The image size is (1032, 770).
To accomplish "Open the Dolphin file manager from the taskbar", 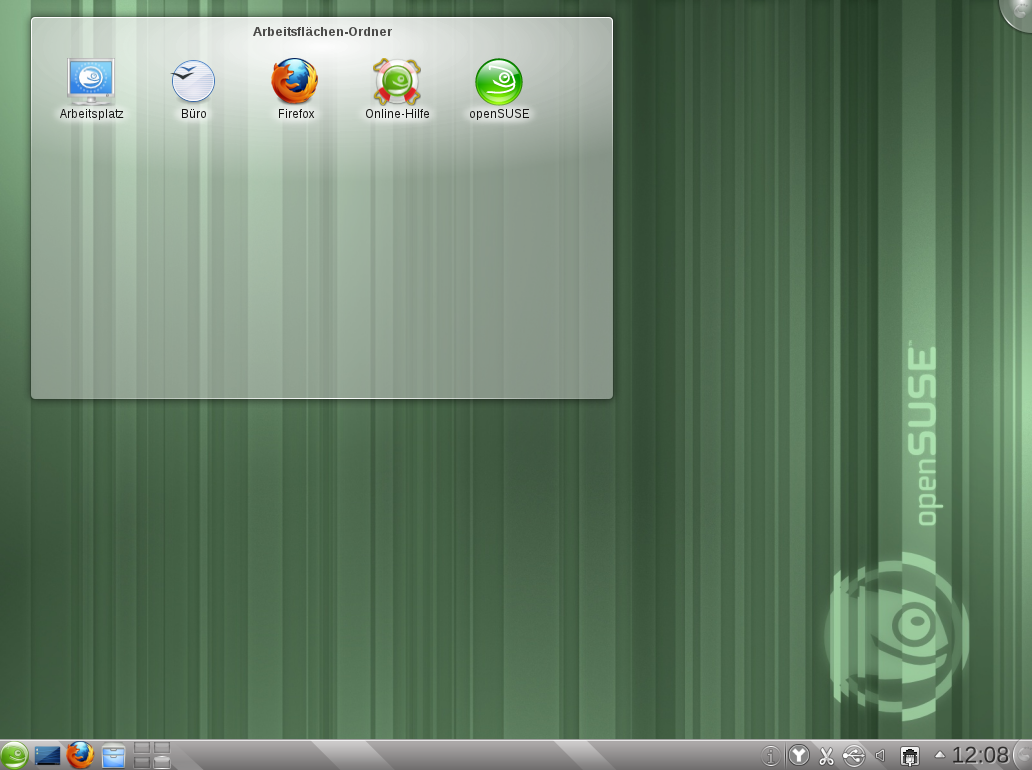I will coord(113,755).
